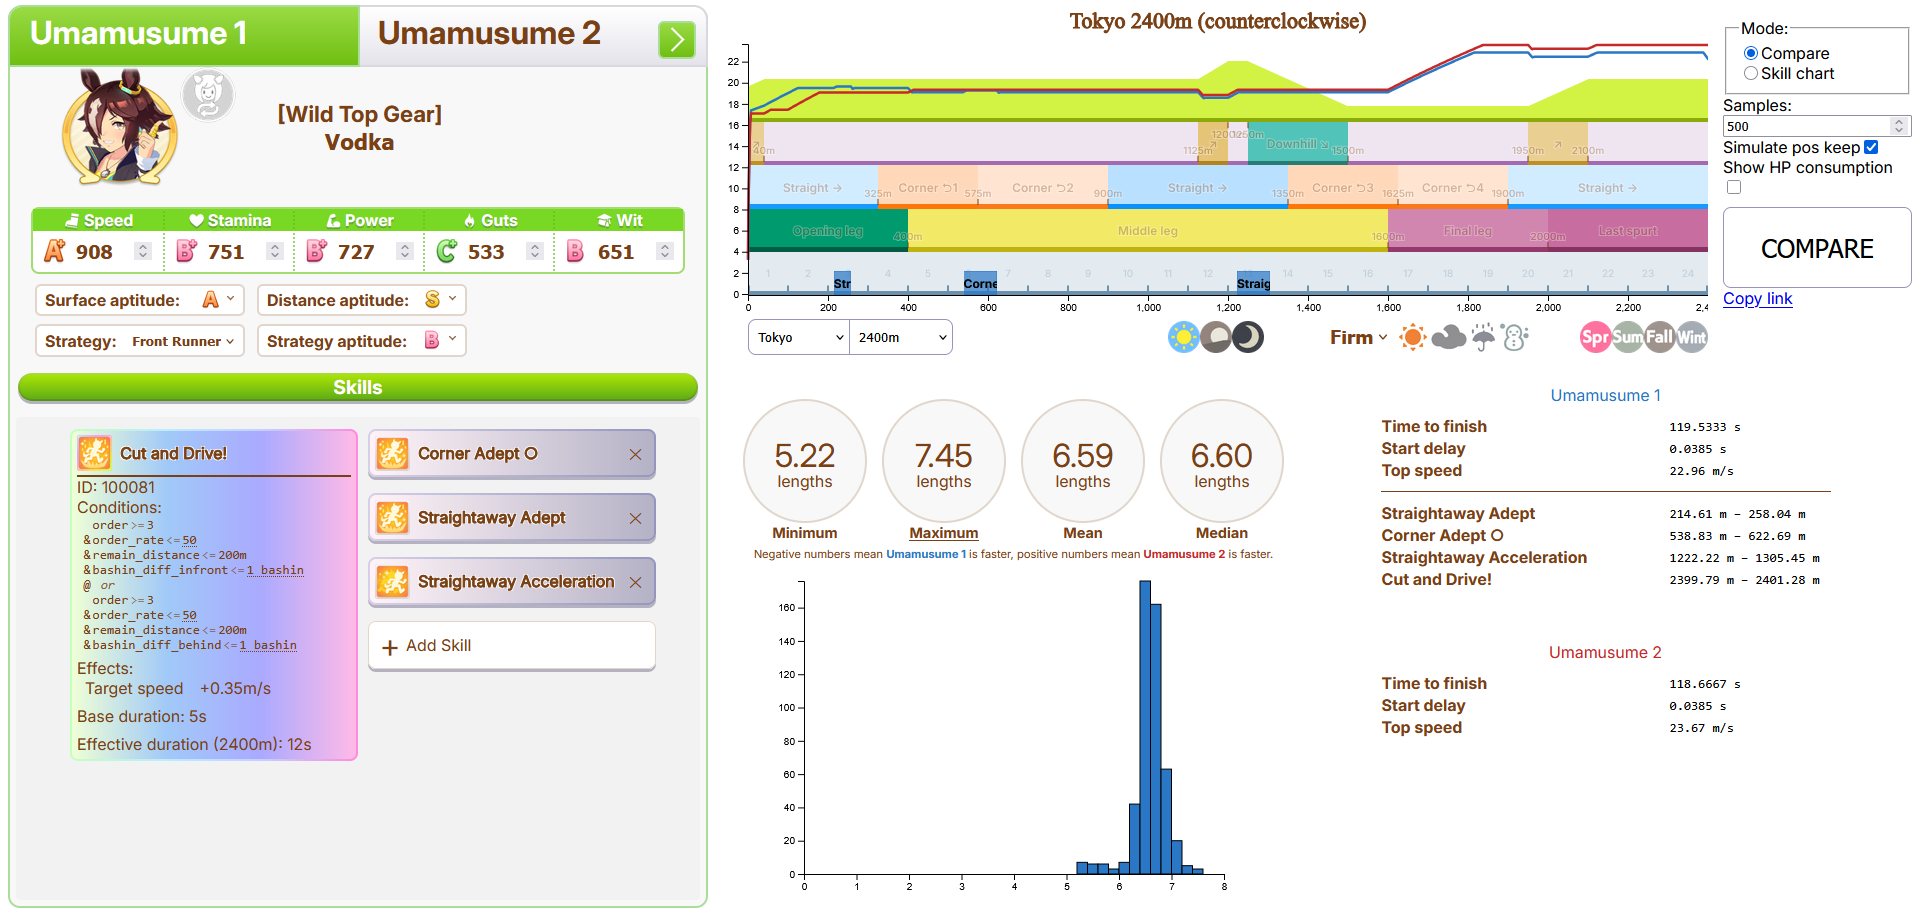Click Speed rank A+ icon
Image resolution: width=1919 pixels, height=914 pixels.
tap(55, 251)
